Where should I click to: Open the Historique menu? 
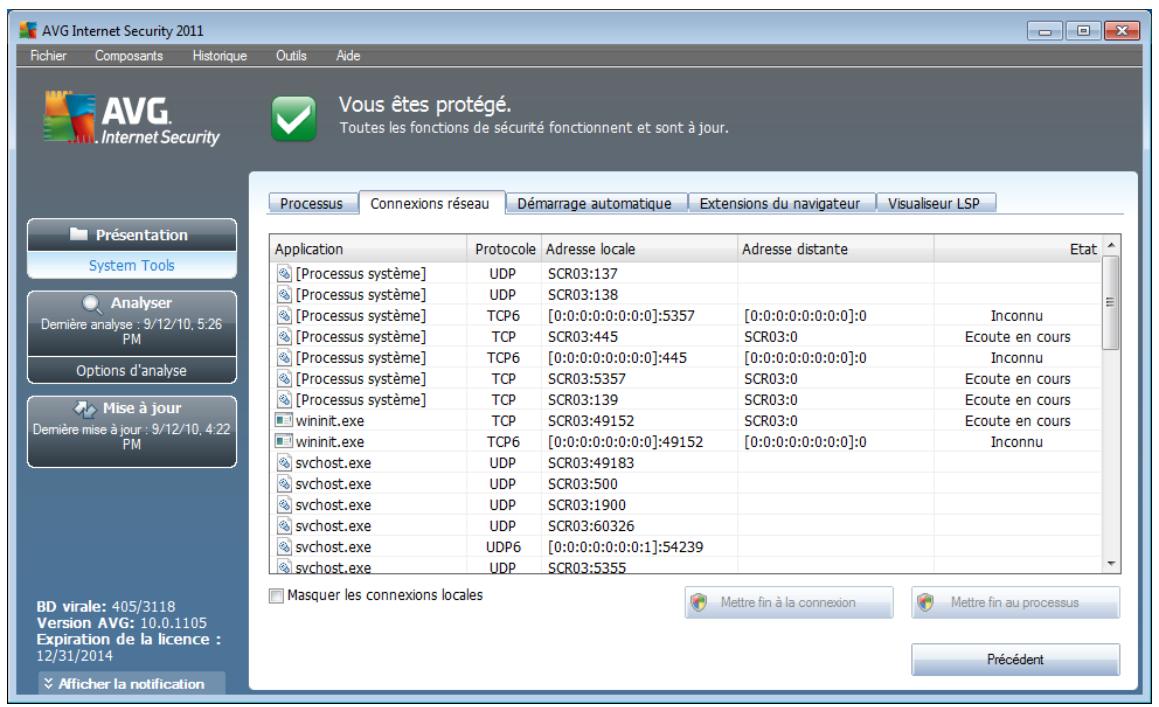pyautogui.click(x=220, y=55)
